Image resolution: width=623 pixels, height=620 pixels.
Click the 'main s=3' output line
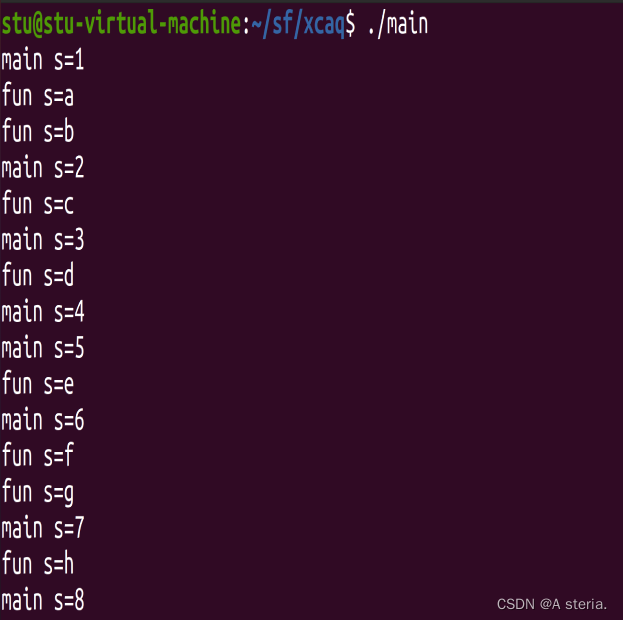tap(43, 240)
